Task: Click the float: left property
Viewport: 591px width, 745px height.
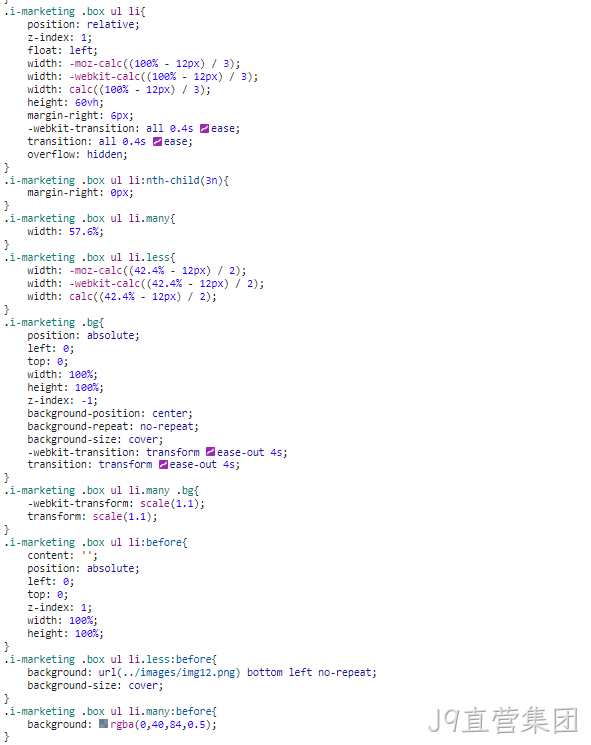Action: tap(62, 51)
